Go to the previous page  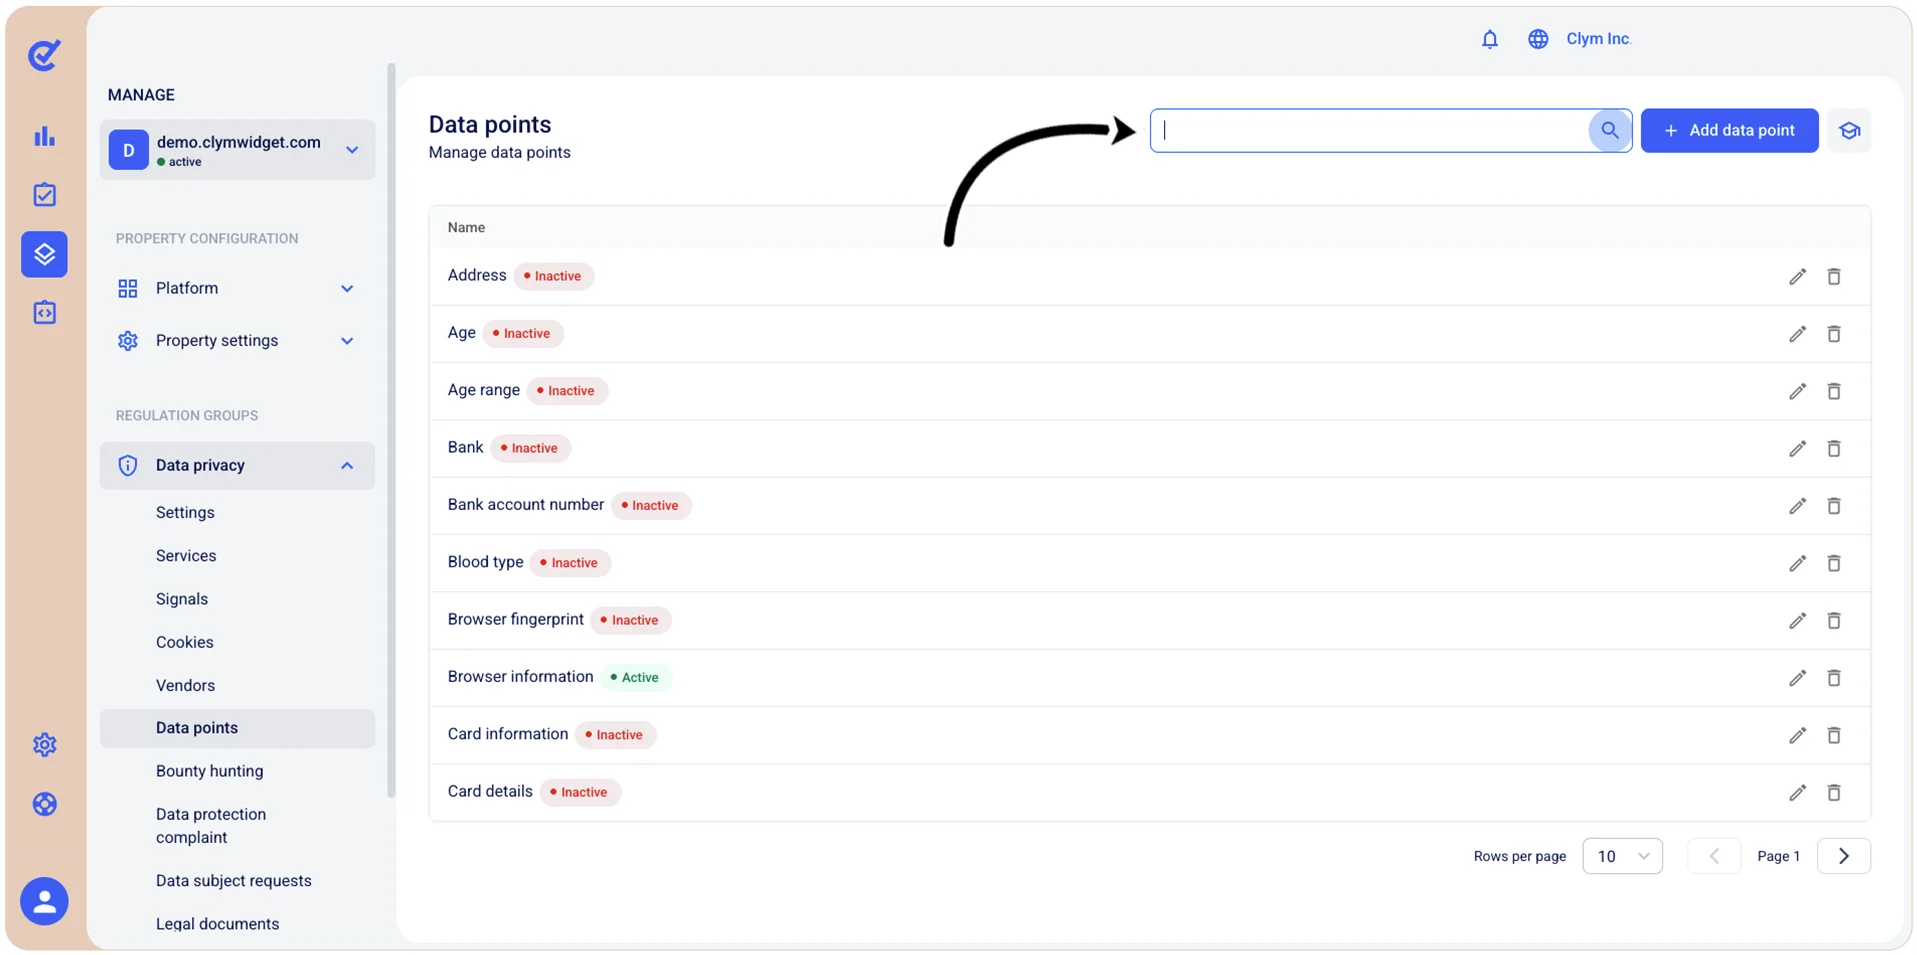click(x=1714, y=856)
